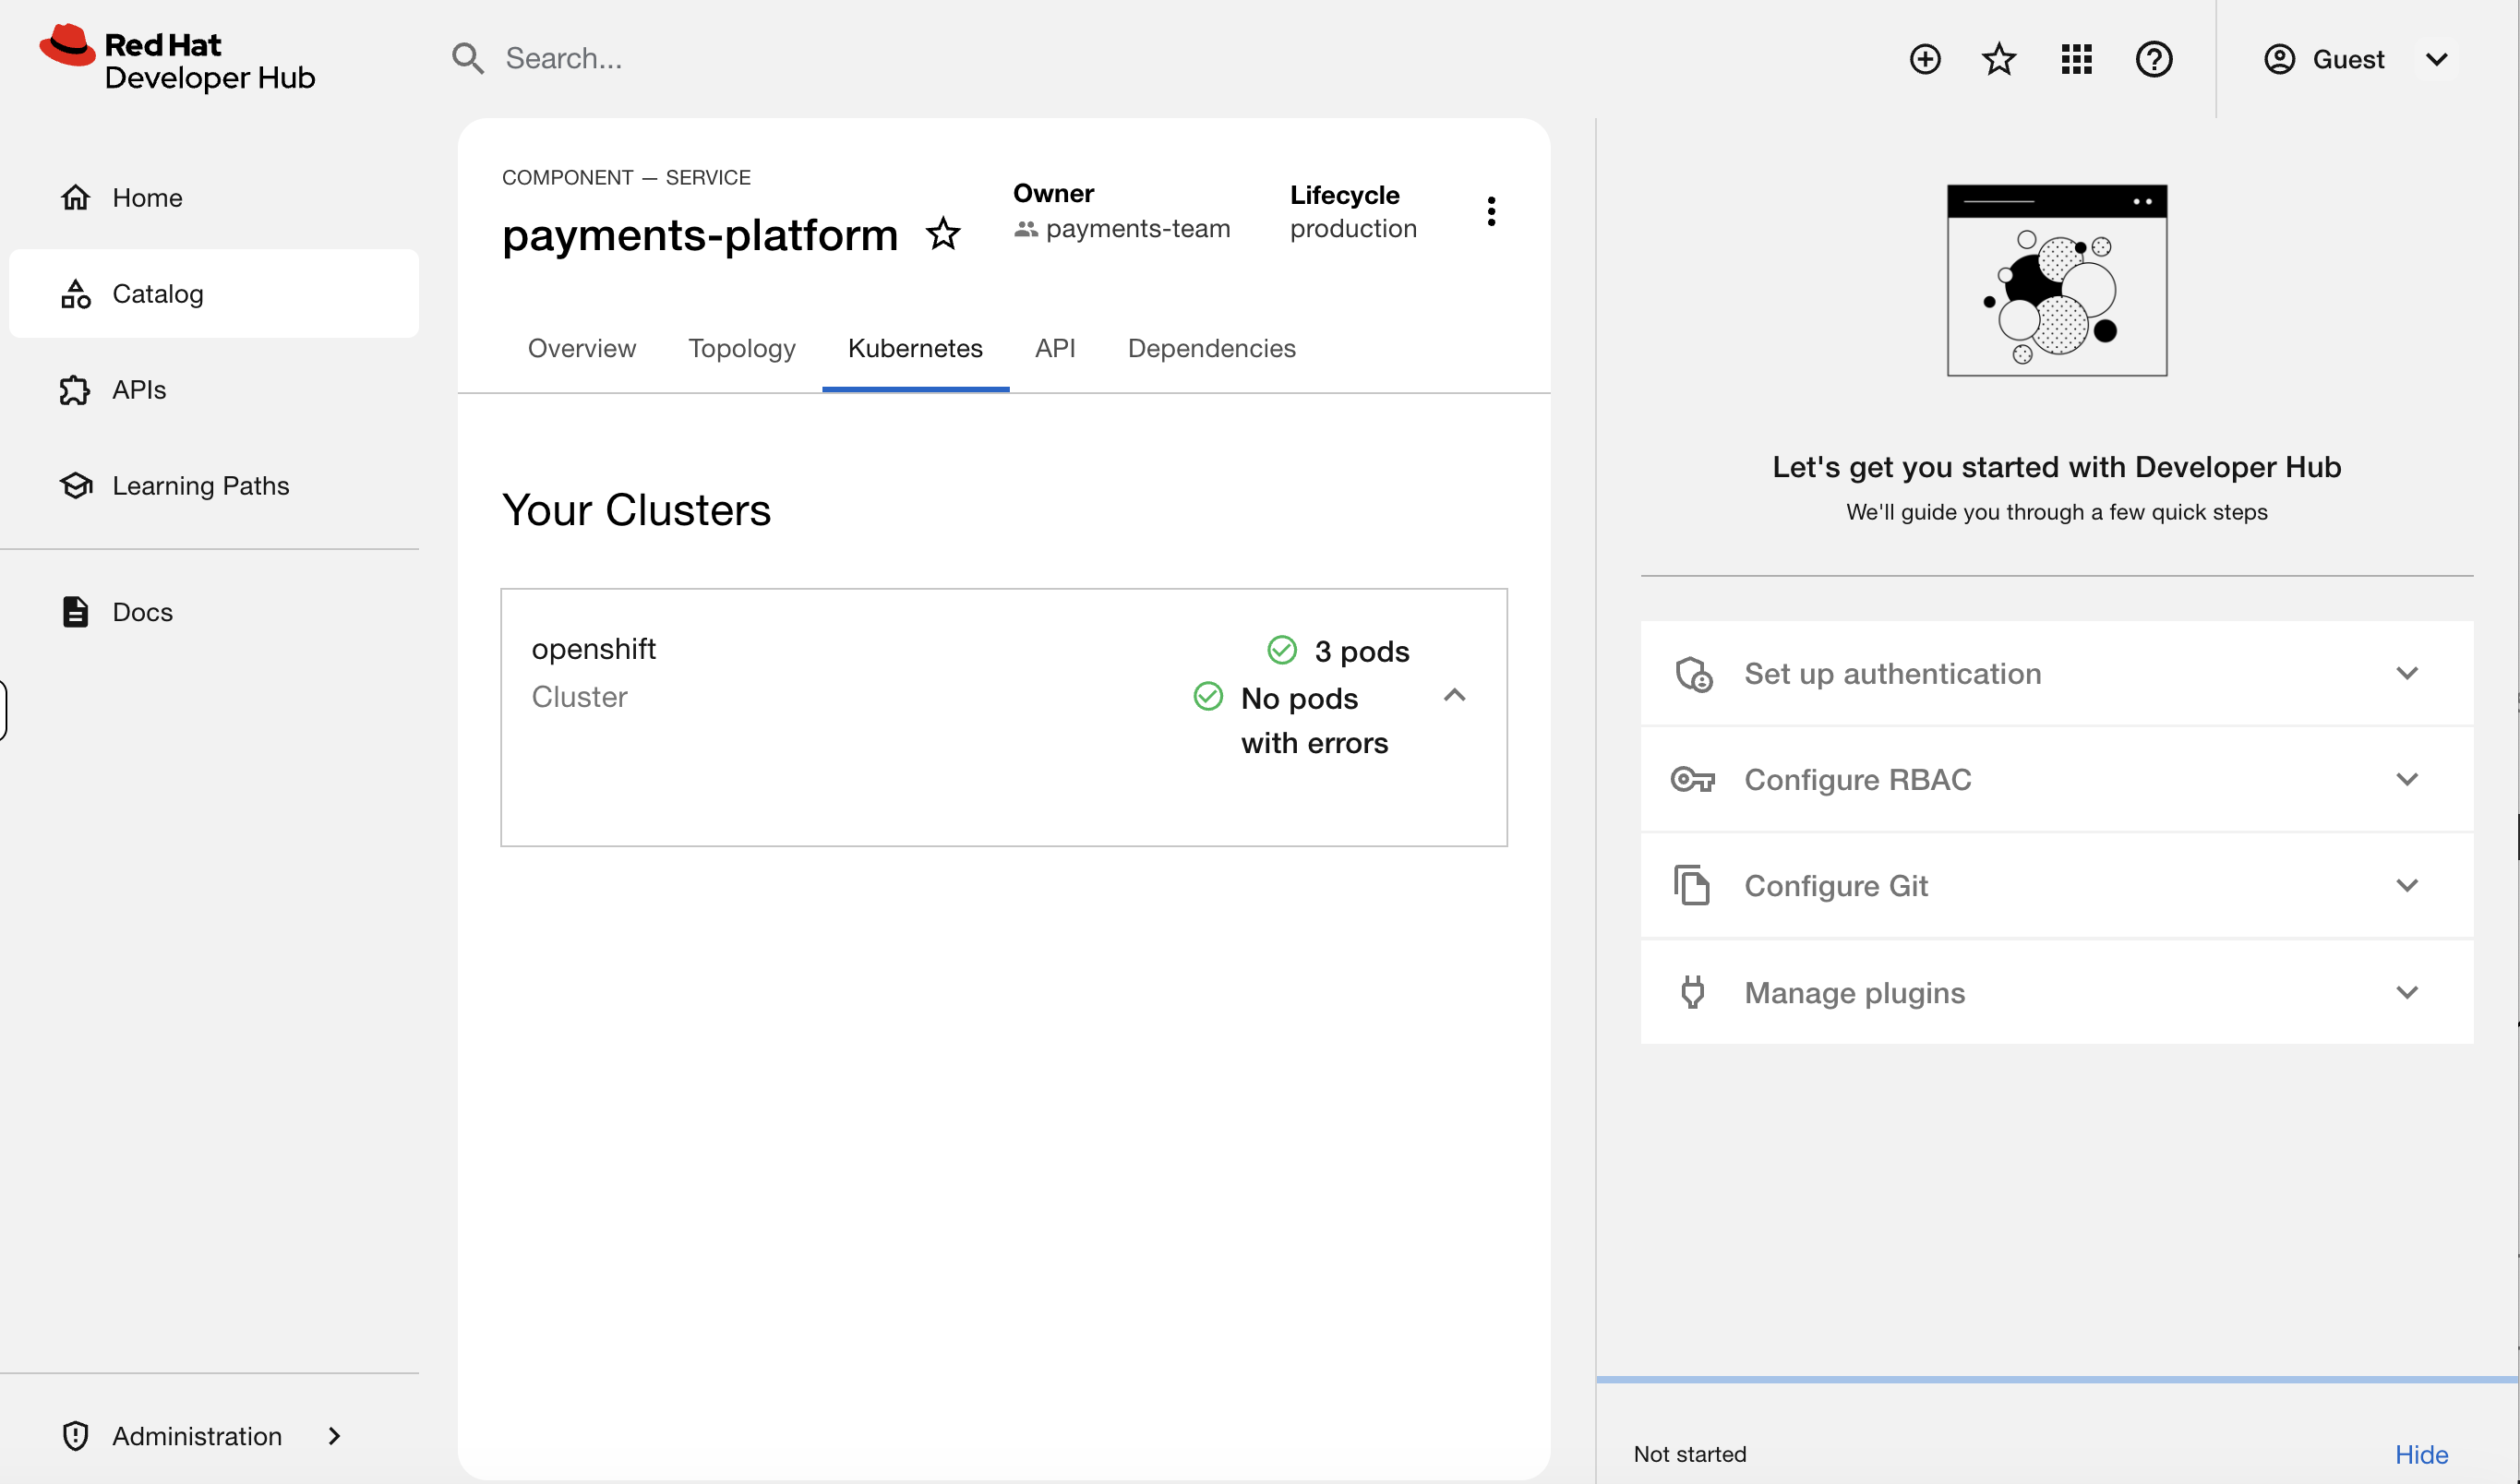Click the COMPONENT — SERVICE label
Image resolution: width=2520 pixels, height=1484 pixels.
[626, 177]
